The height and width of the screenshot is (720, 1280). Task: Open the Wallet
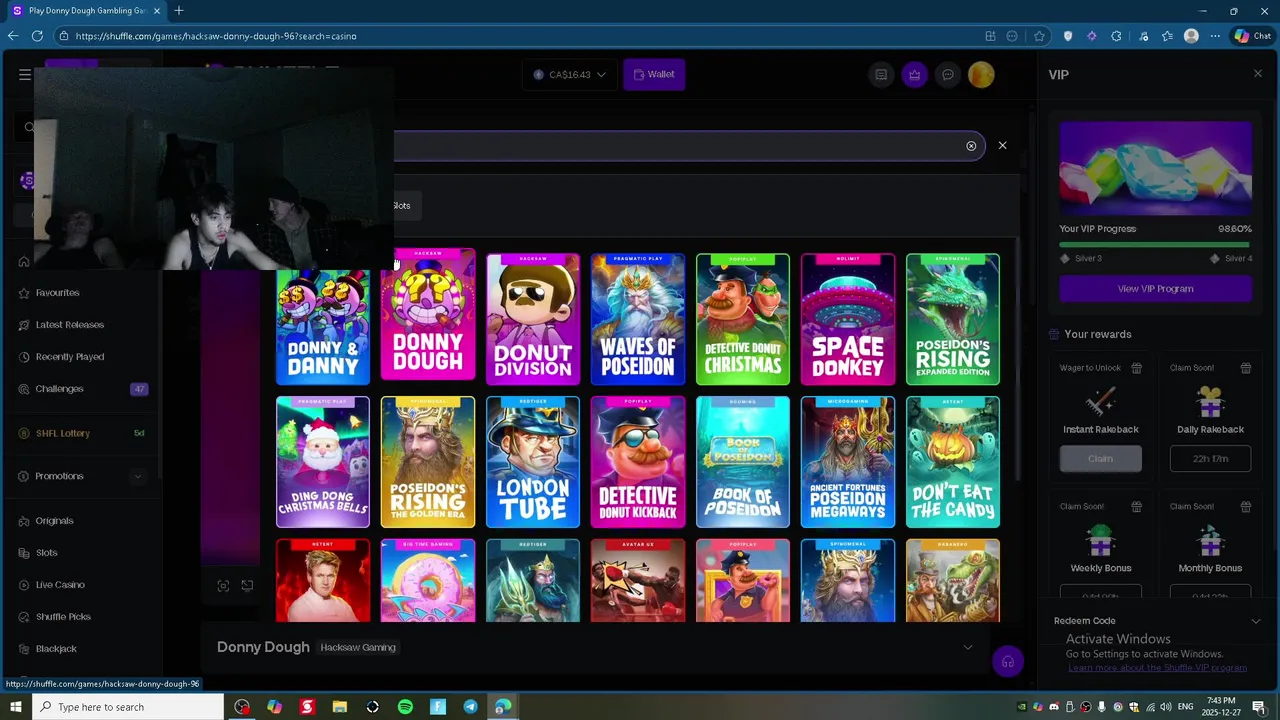[x=654, y=74]
